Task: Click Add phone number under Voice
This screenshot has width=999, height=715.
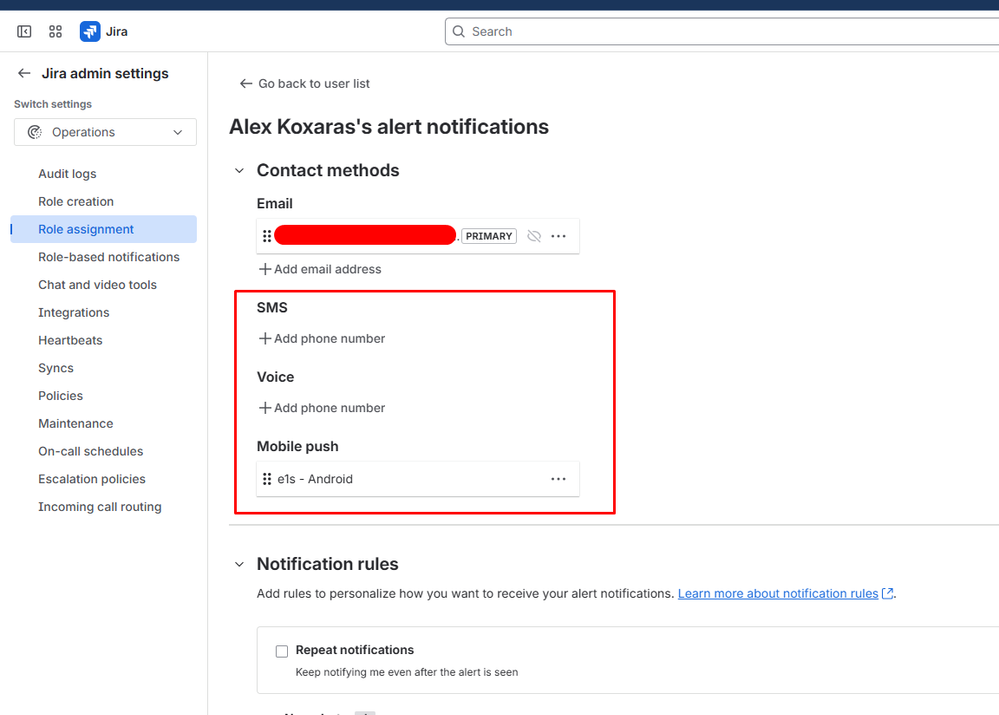Action: 329,408
